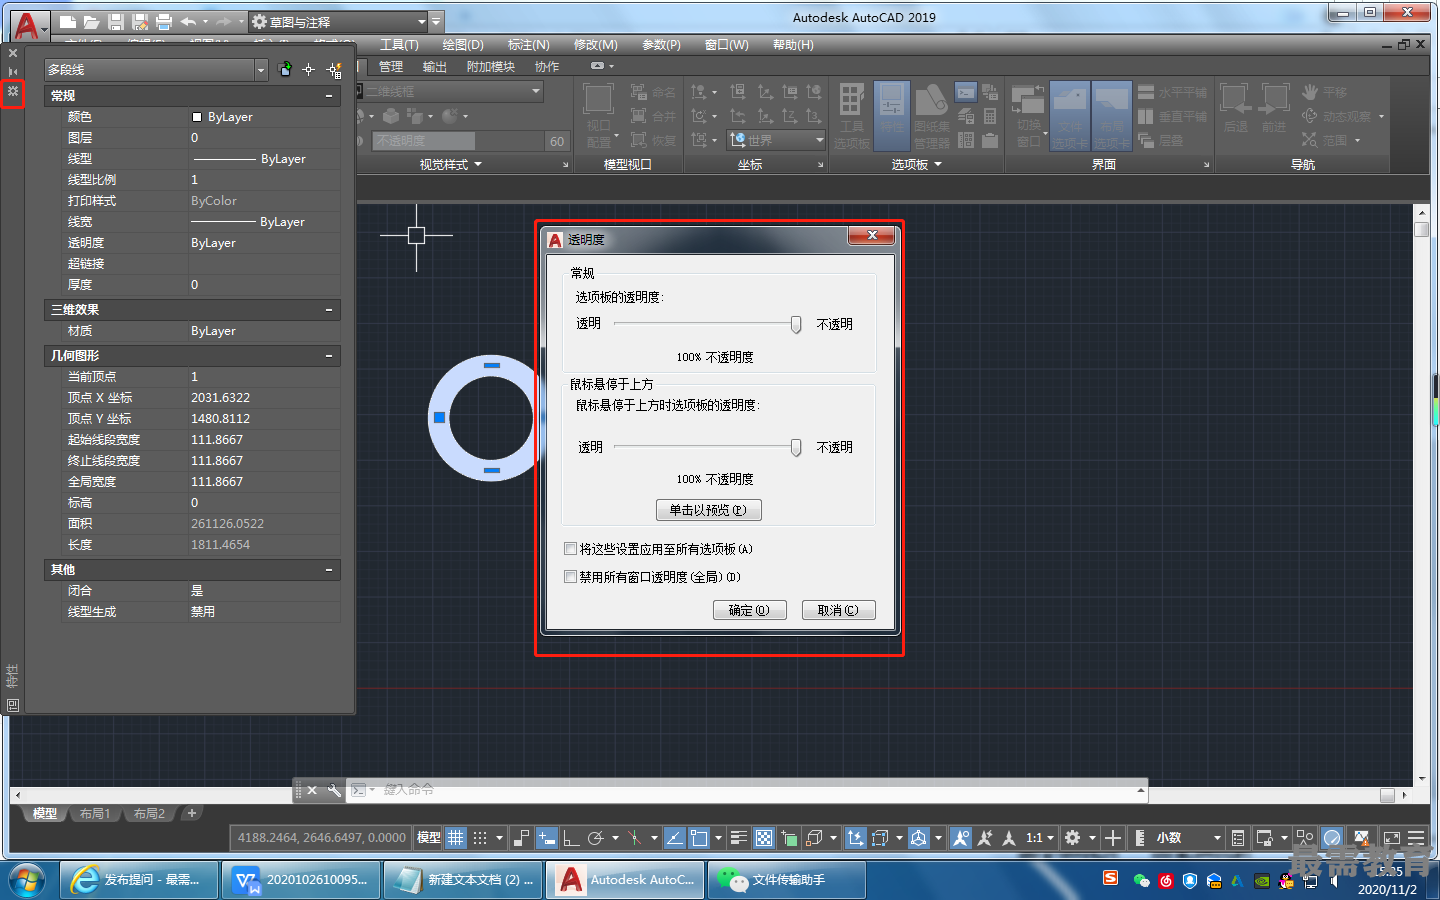Click the add layout plus button
The image size is (1440, 900).
[192, 813]
